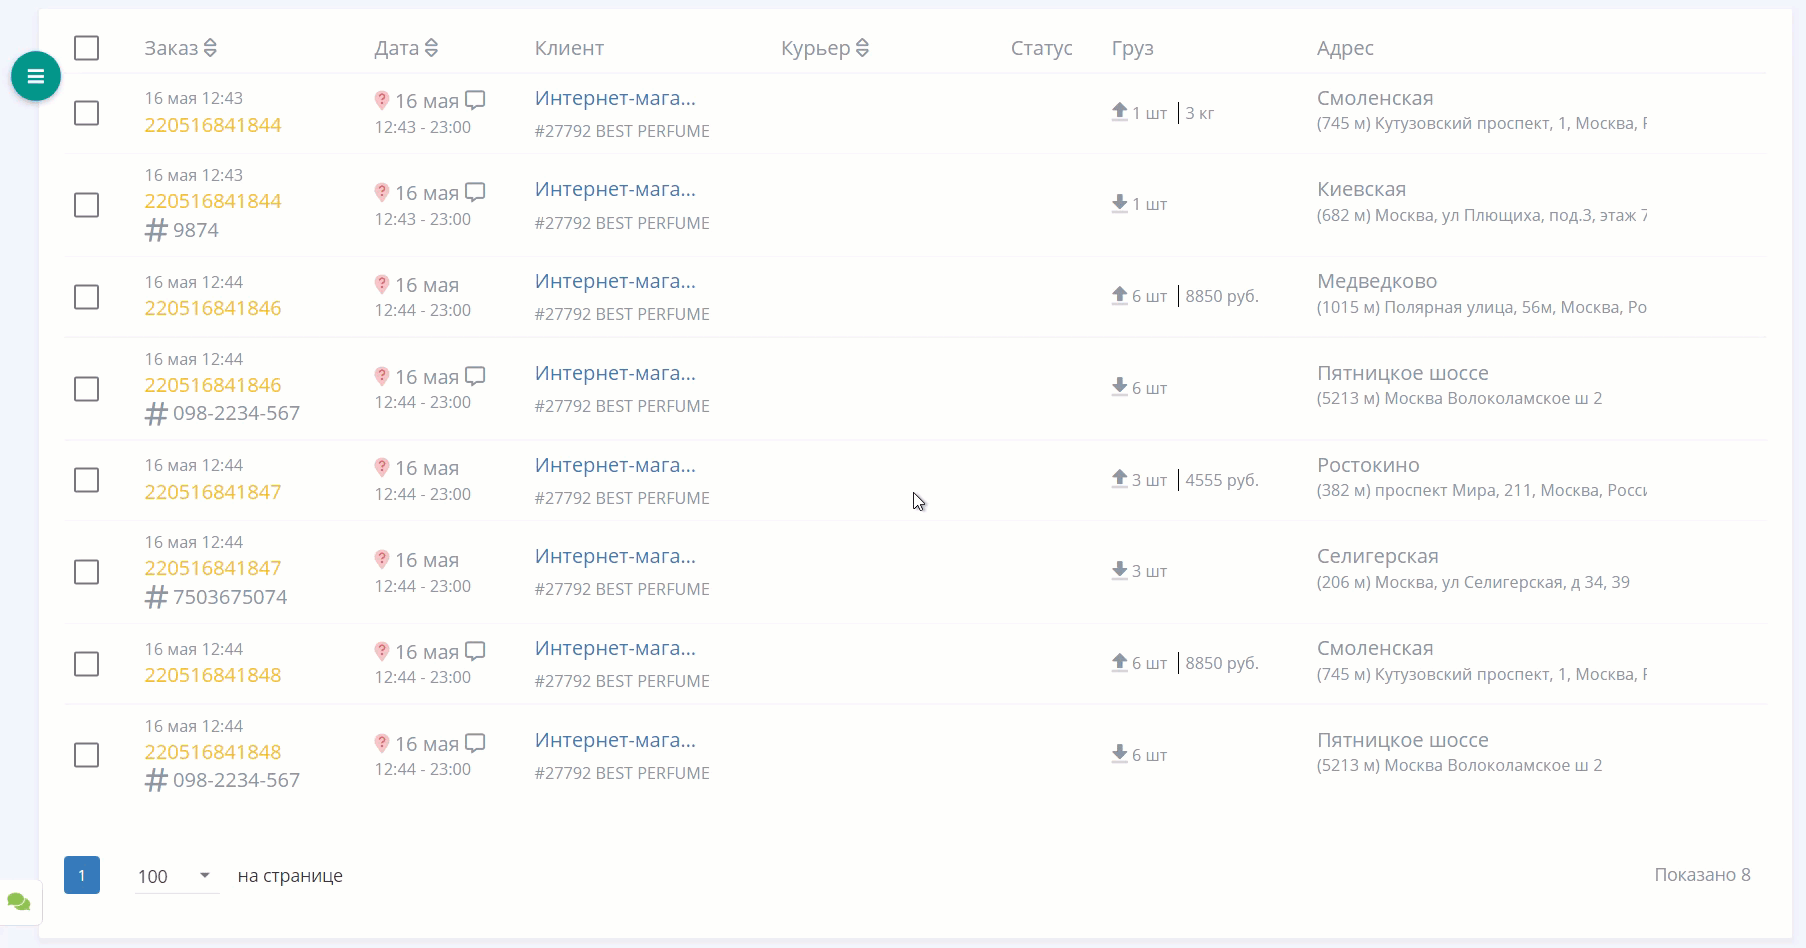
Task: Click the Статус column header
Action: click(1041, 48)
